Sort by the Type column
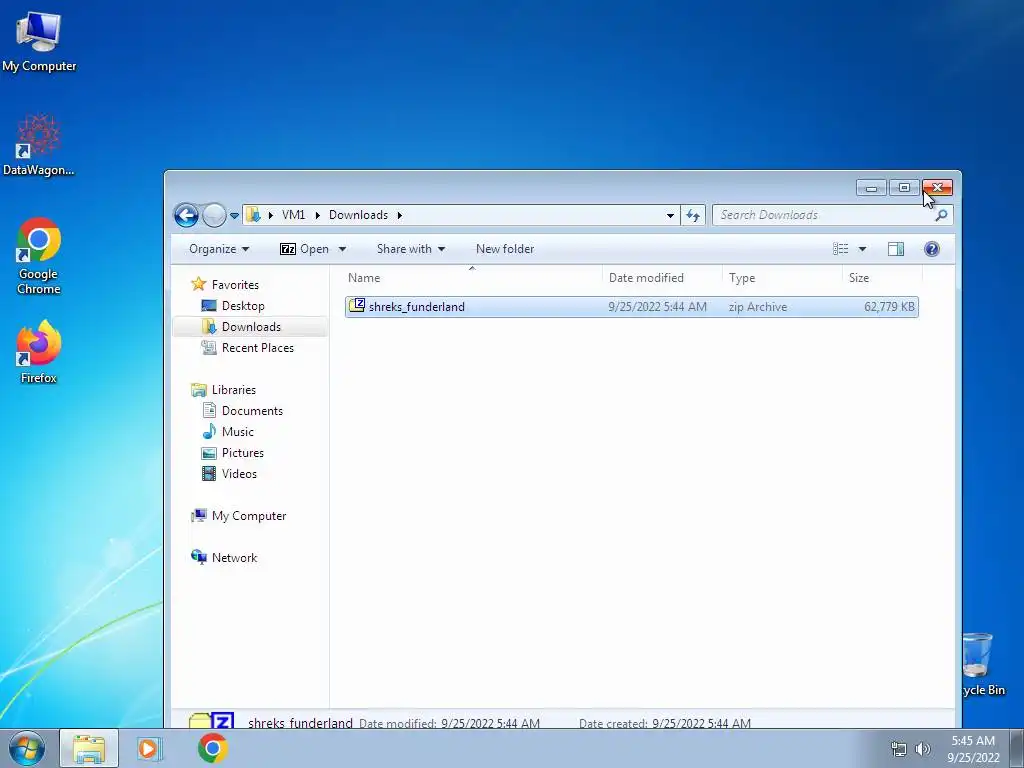This screenshot has height=768, width=1024. [782, 278]
